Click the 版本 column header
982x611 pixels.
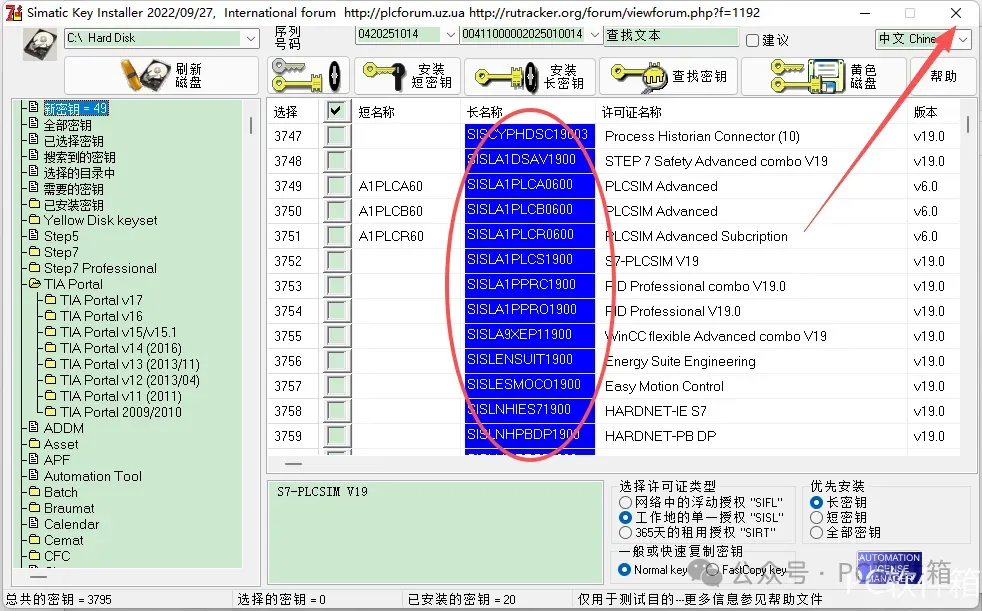[x=925, y=112]
